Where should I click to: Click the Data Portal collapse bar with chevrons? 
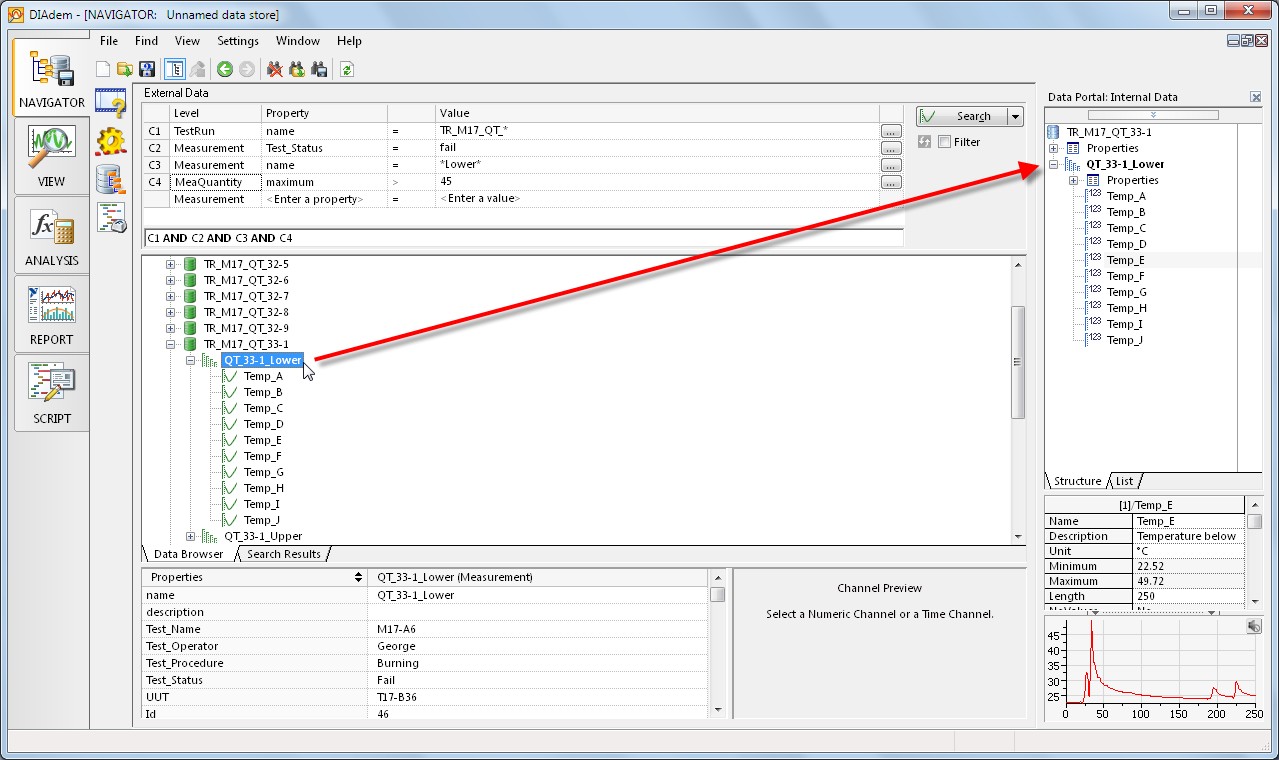[x=1153, y=115]
